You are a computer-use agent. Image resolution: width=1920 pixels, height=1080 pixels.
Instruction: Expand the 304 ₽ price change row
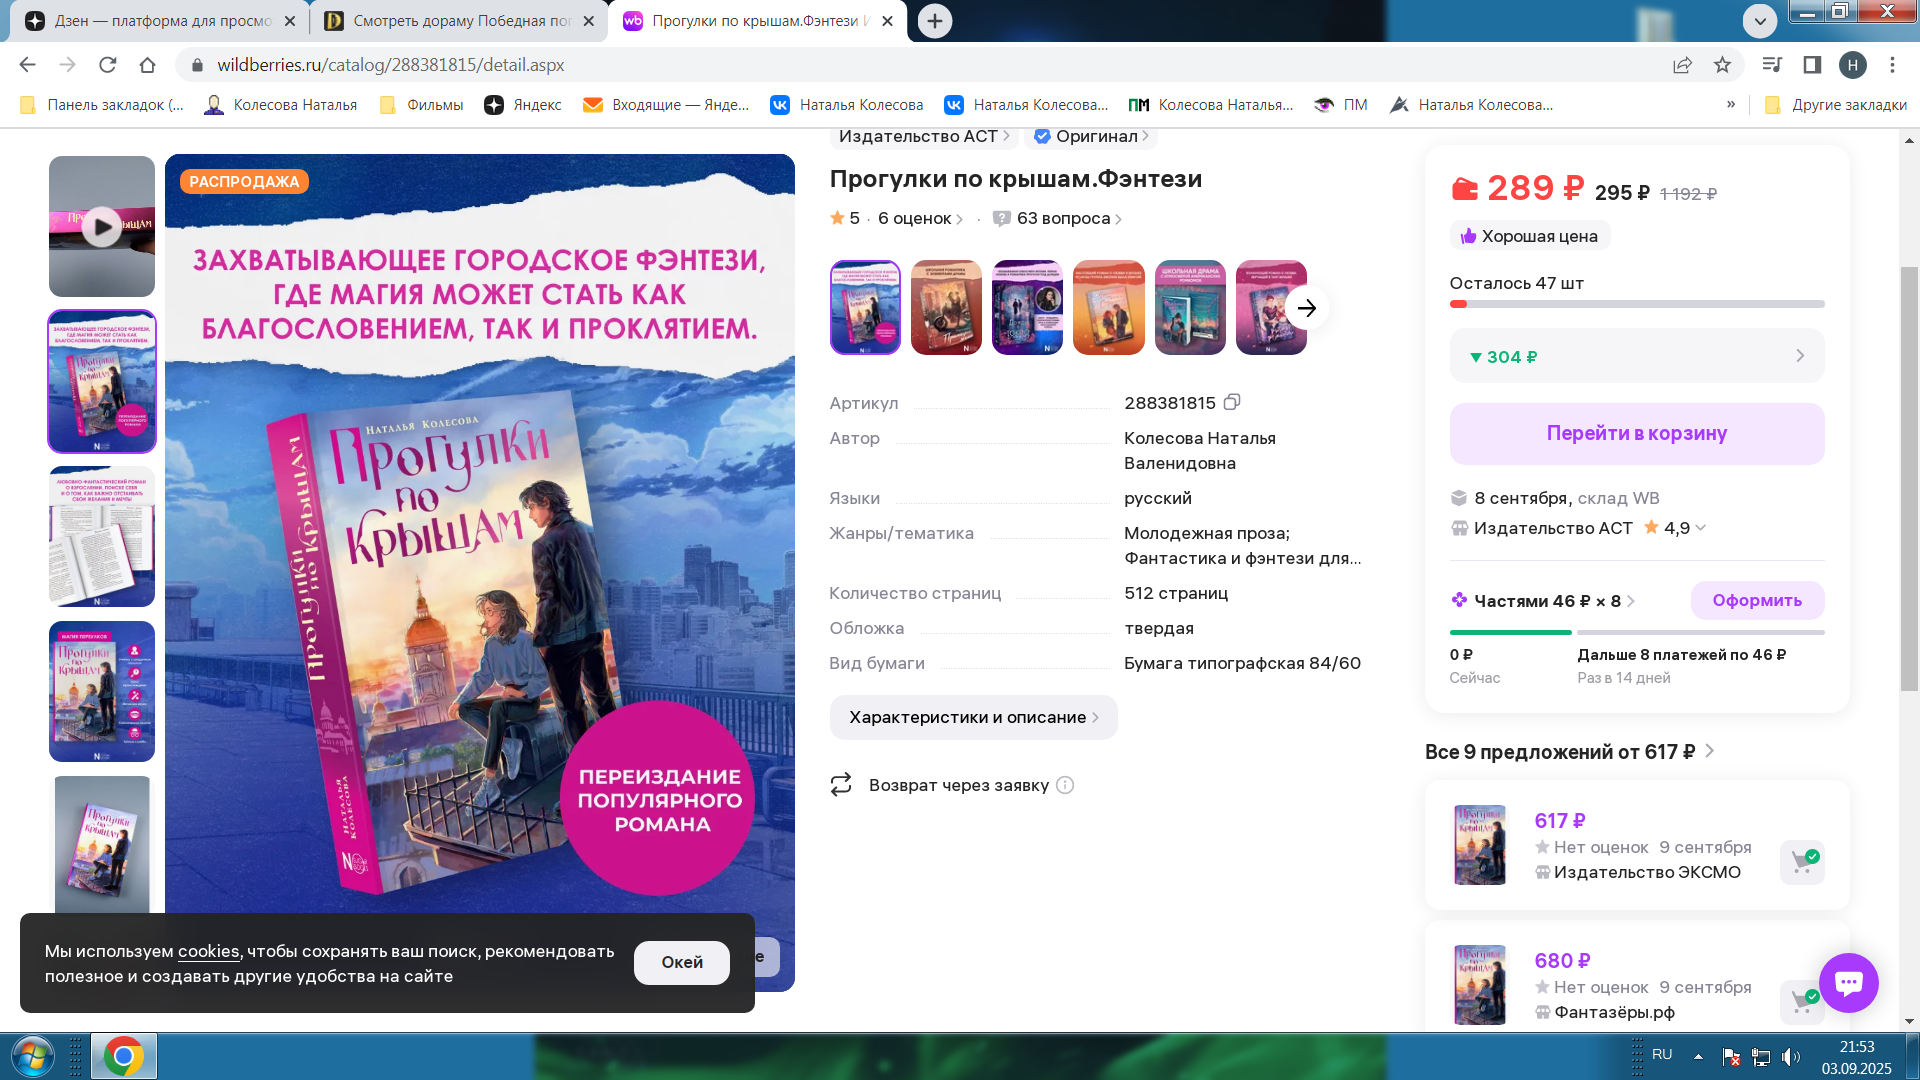coord(1636,357)
